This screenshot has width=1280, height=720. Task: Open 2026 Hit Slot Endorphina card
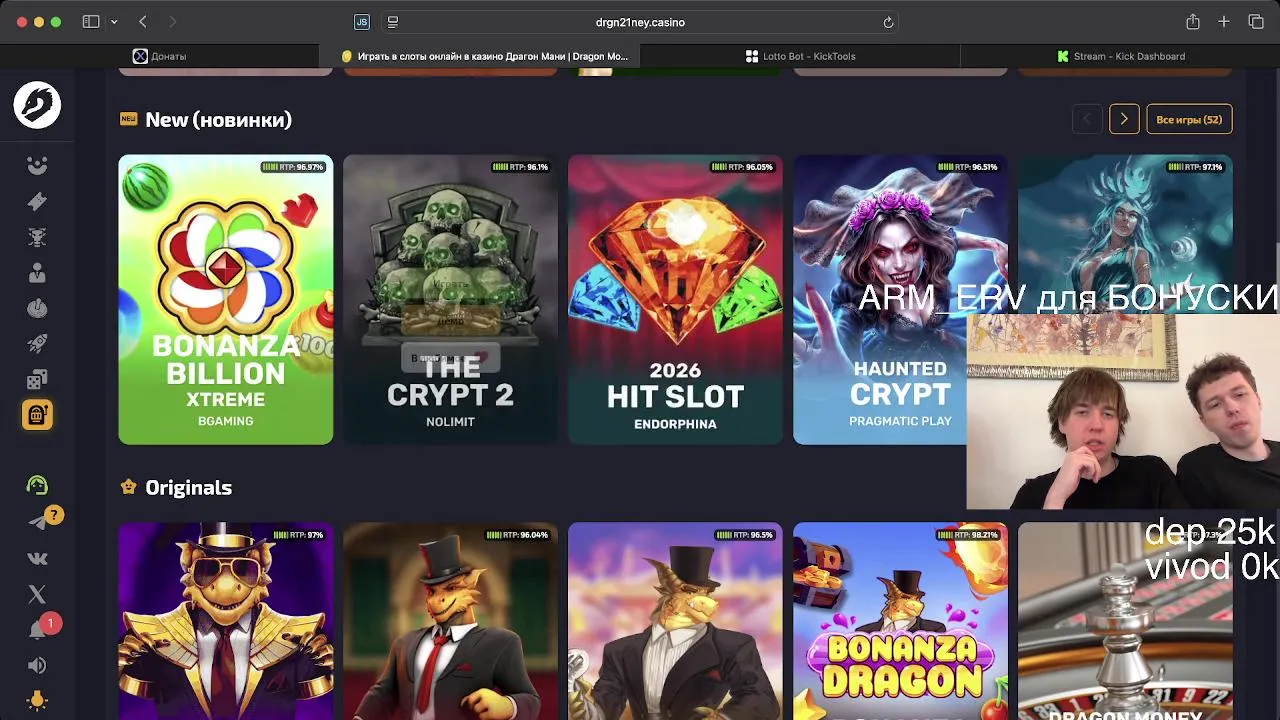click(675, 299)
